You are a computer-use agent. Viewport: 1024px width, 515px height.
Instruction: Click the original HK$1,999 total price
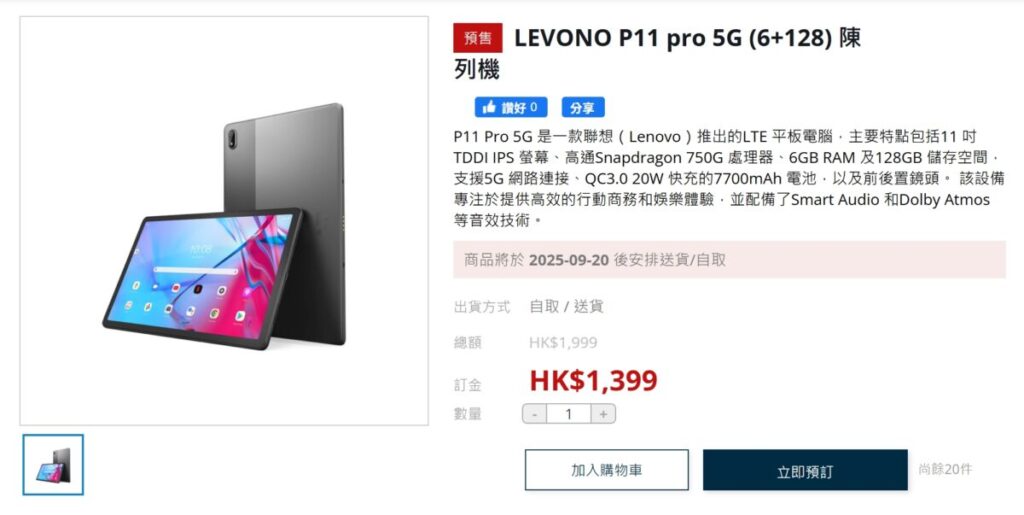point(563,343)
